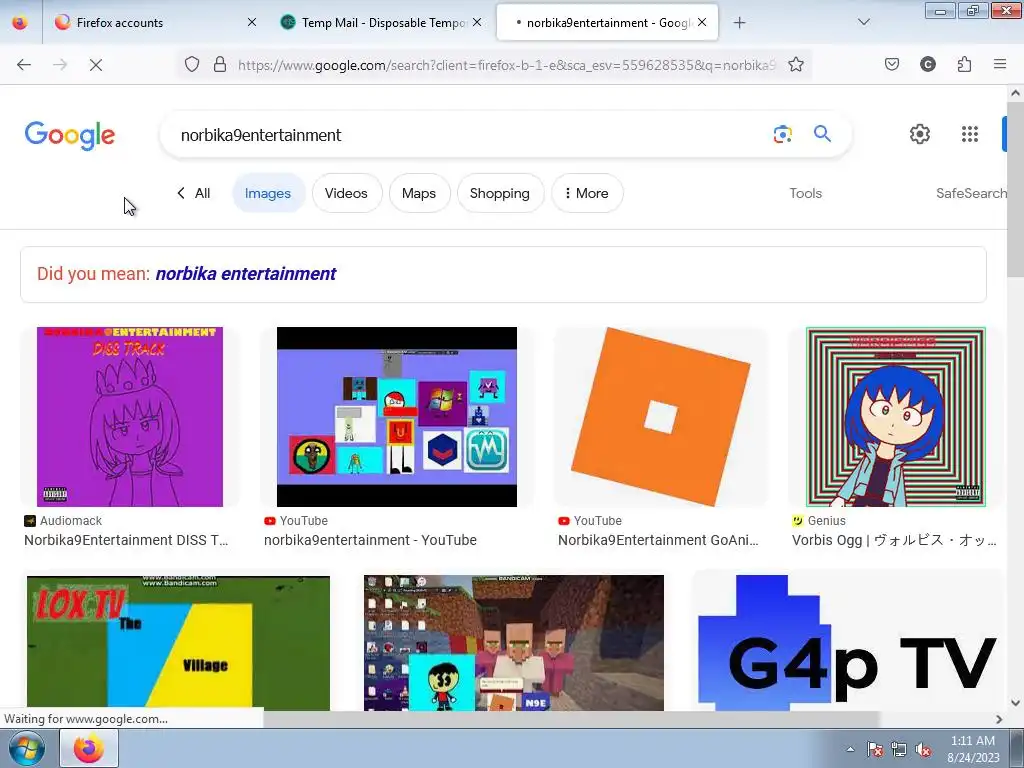
Task: Open Google quick settings gear
Action: click(x=920, y=134)
